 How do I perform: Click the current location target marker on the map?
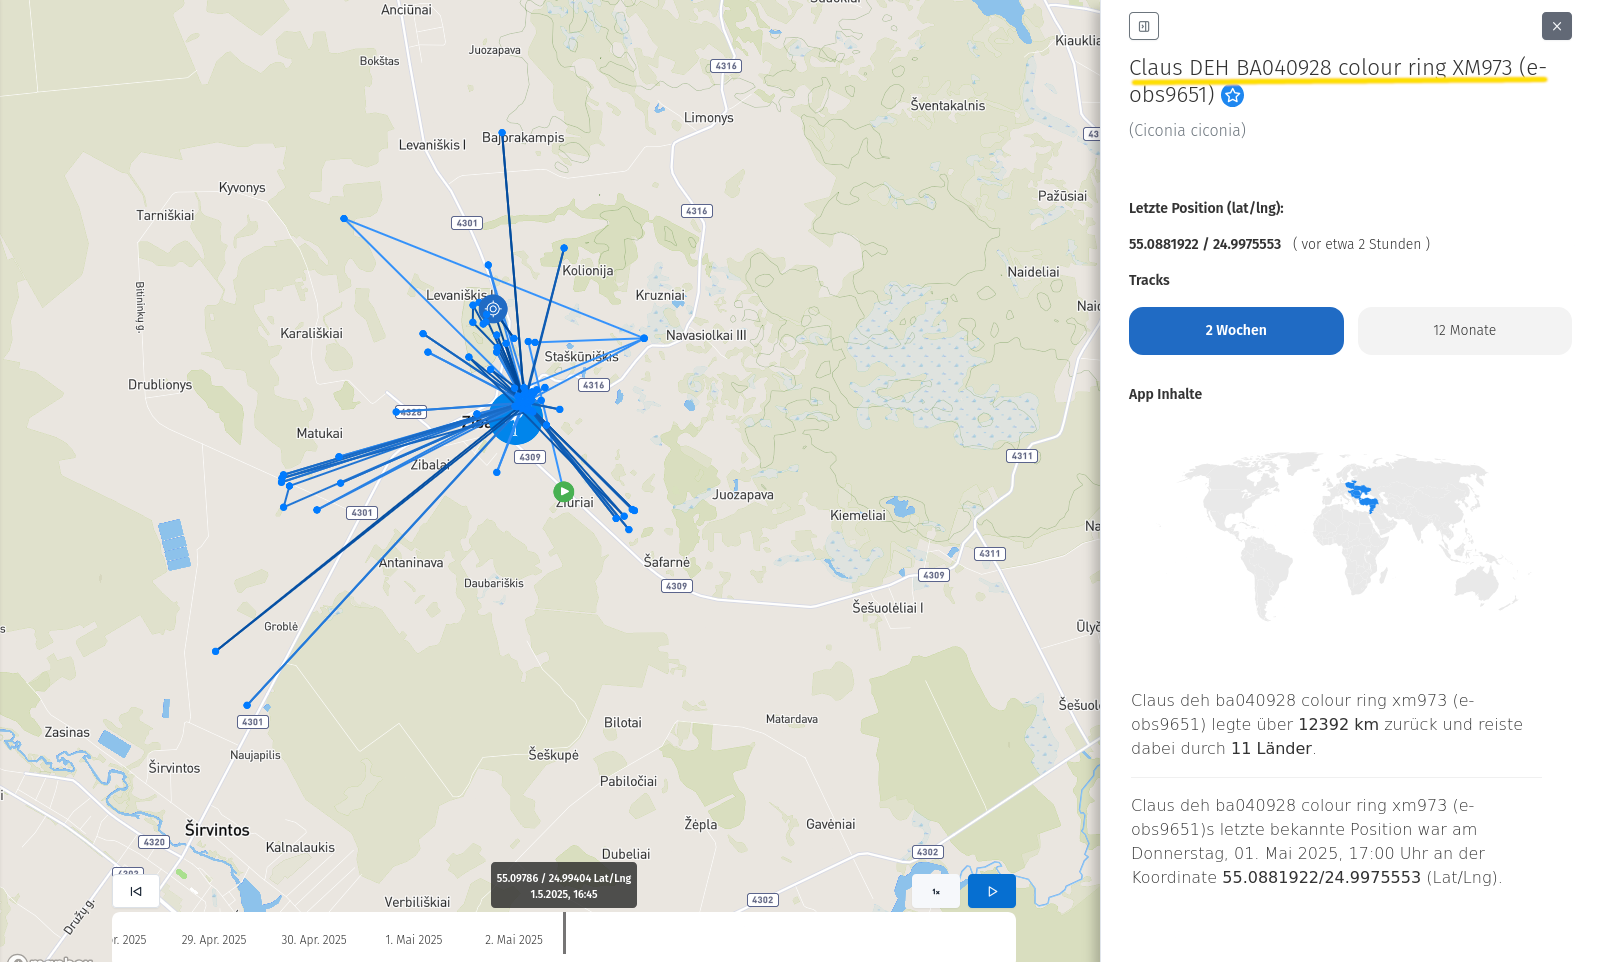tap(492, 309)
